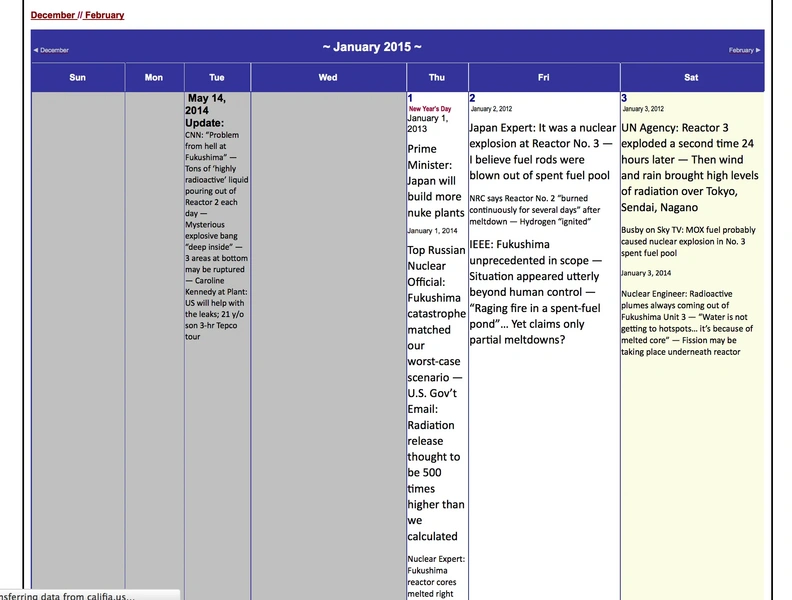The height and width of the screenshot is (600, 792).
Task: Click the January 2015 calendar title
Action: [372, 47]
